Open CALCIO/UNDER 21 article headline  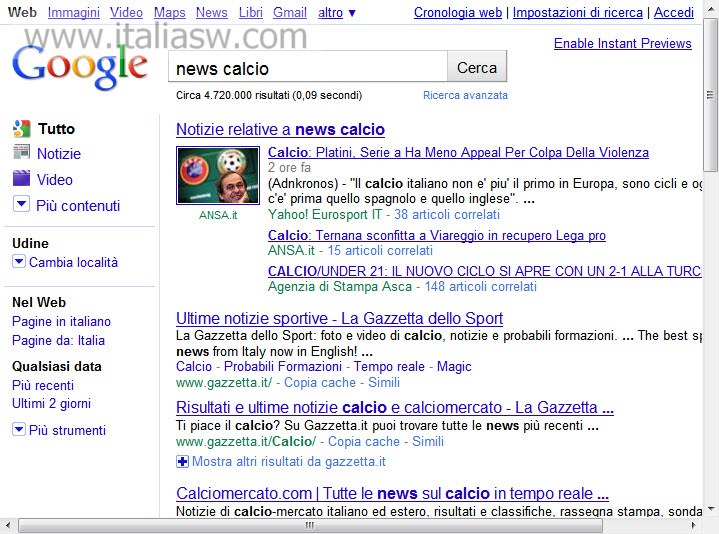484,271
